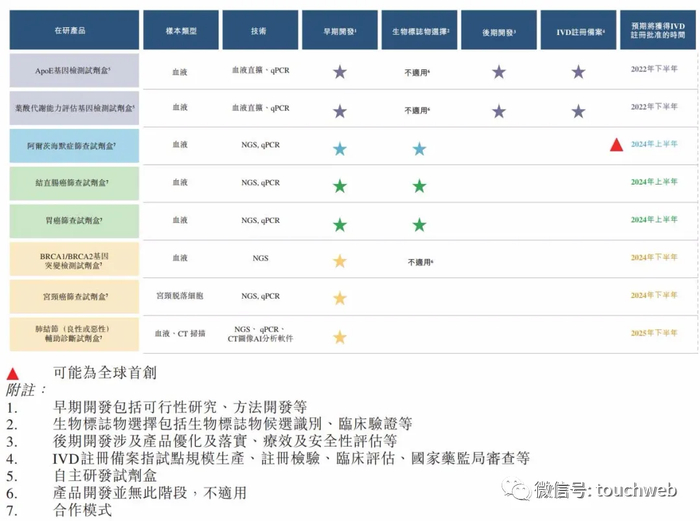The width and height of the screenshot is (700, 521).
Task: Select the 胃癌篩查試劑盒 product cell
Action: click(x=74, y=221)
